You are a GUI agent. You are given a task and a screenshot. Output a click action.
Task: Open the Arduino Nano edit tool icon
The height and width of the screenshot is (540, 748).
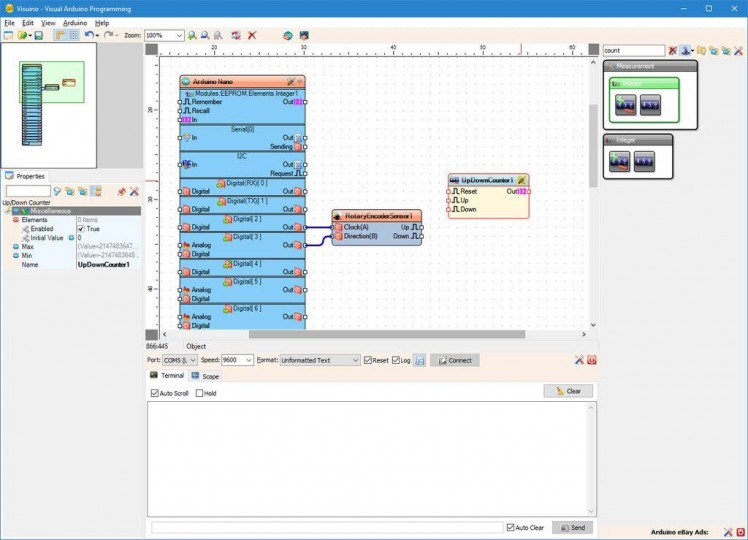(x=291, y=81)
